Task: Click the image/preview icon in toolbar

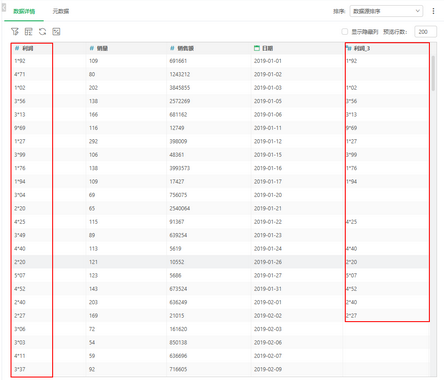Action: point(56,32)
